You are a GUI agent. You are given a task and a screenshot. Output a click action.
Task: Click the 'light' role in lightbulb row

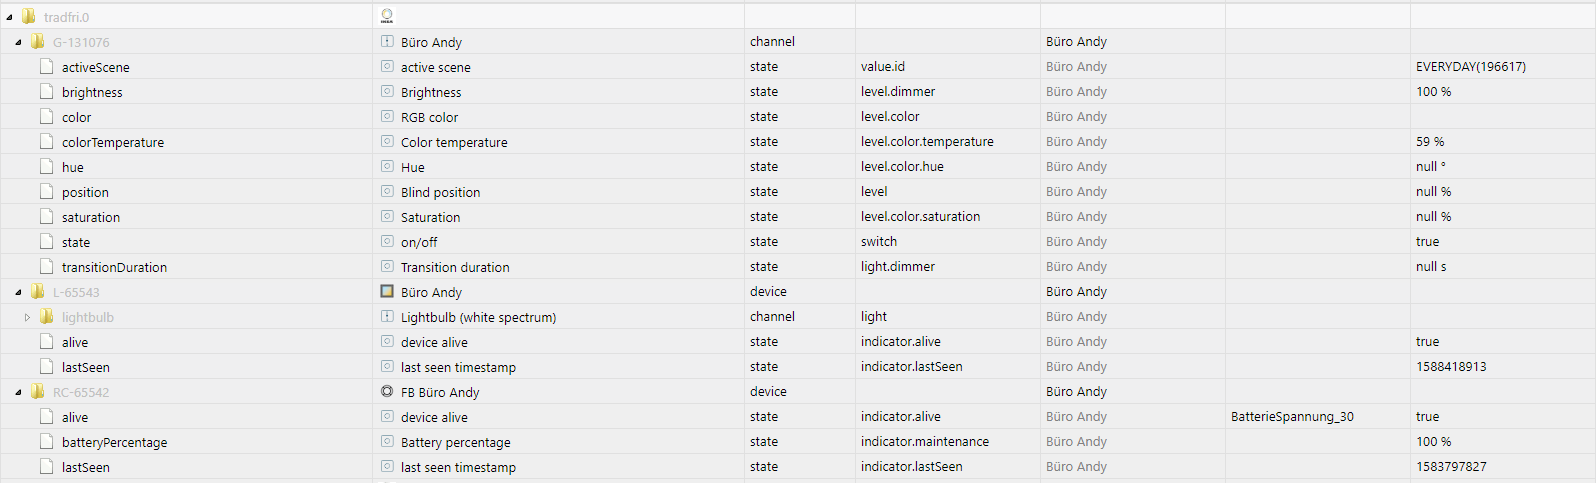coord(874,317)
